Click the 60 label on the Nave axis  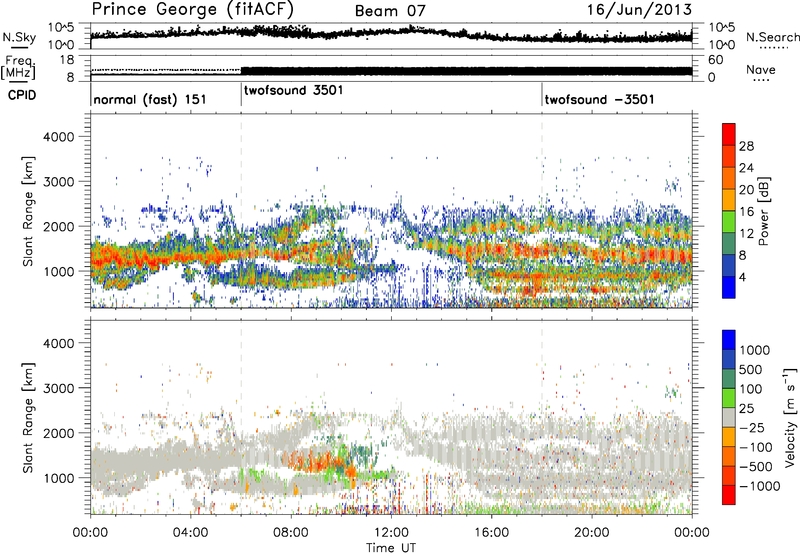point(716,60)
